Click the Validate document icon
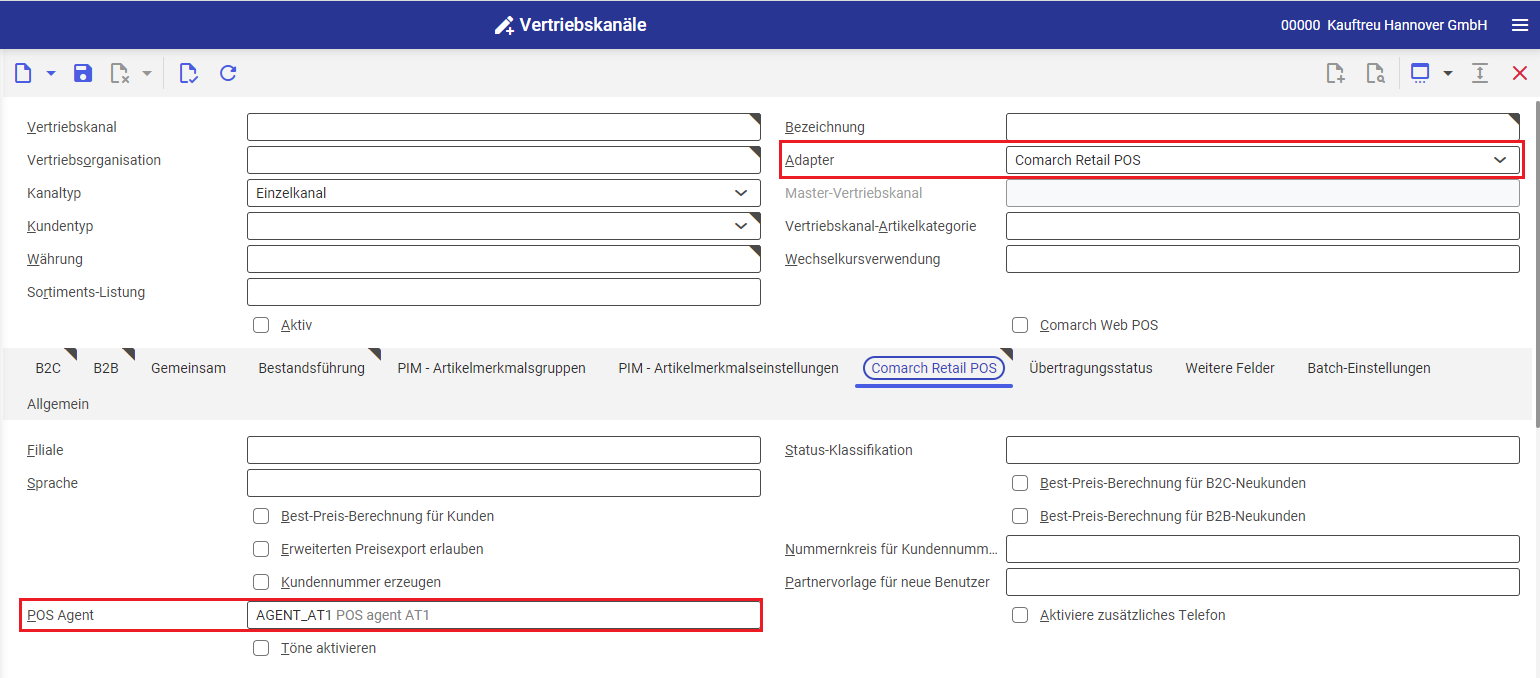 pos(188,73)
